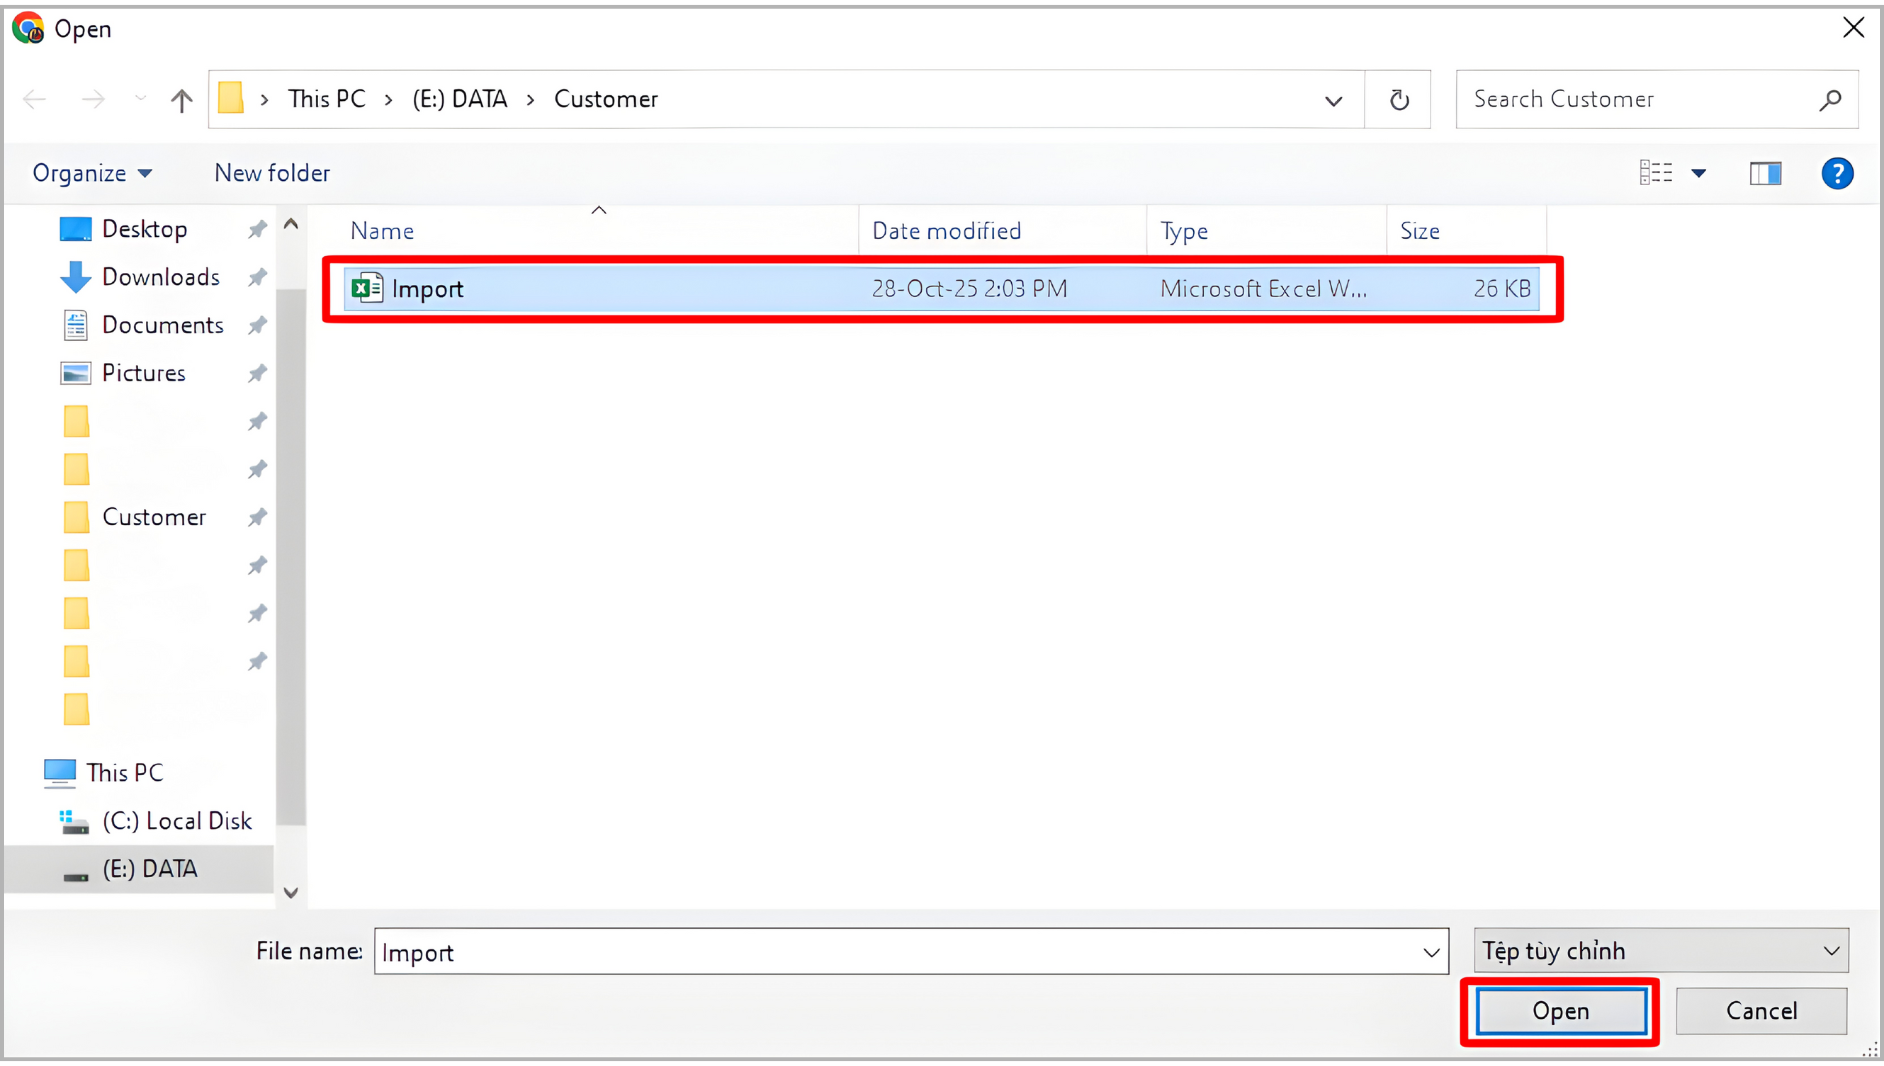
Task: Click the Up one level arrow
Action: (181, 100)
